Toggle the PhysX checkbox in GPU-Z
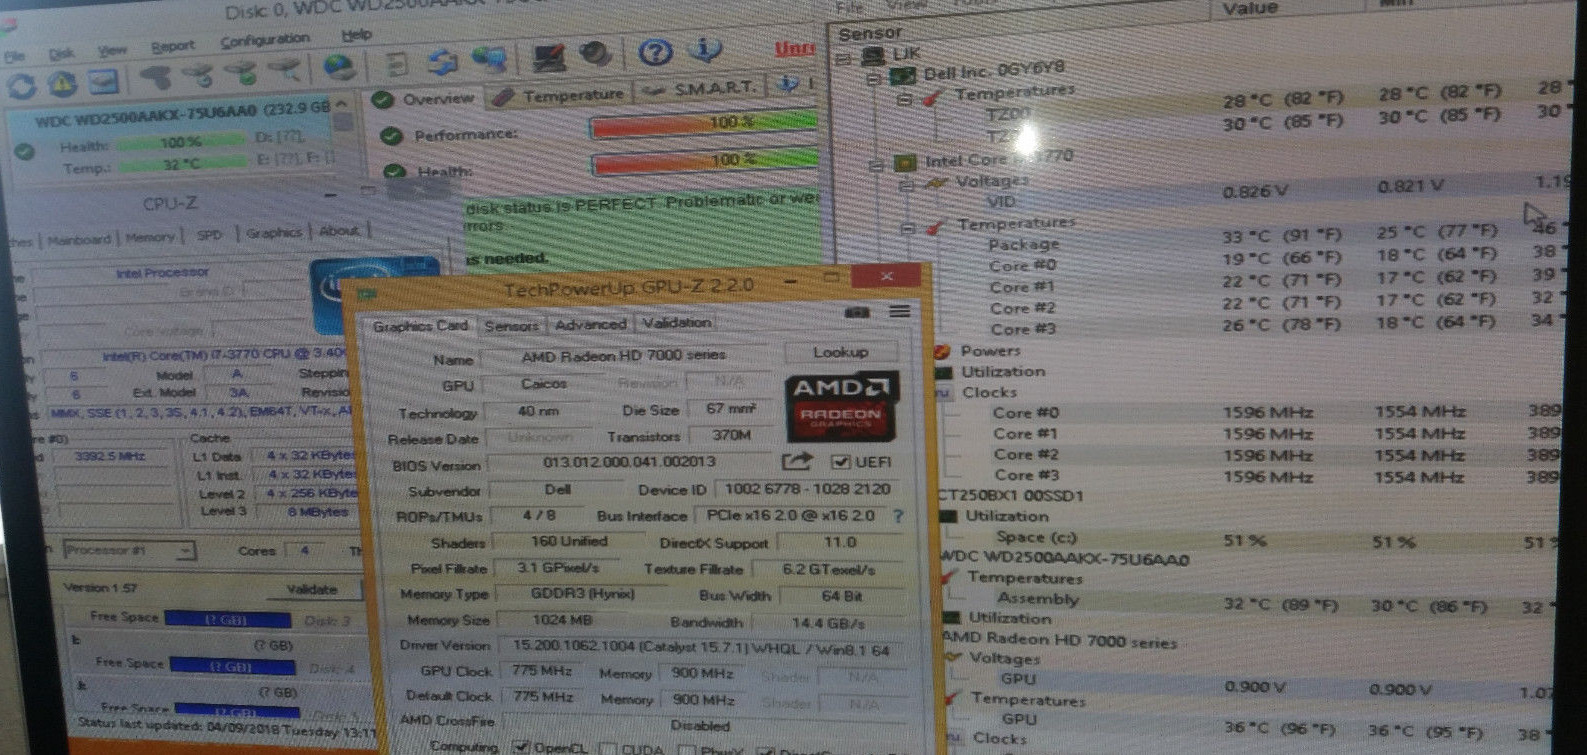Image resolution: width=1587 pixels, height=755 pixels. [685, 750]
